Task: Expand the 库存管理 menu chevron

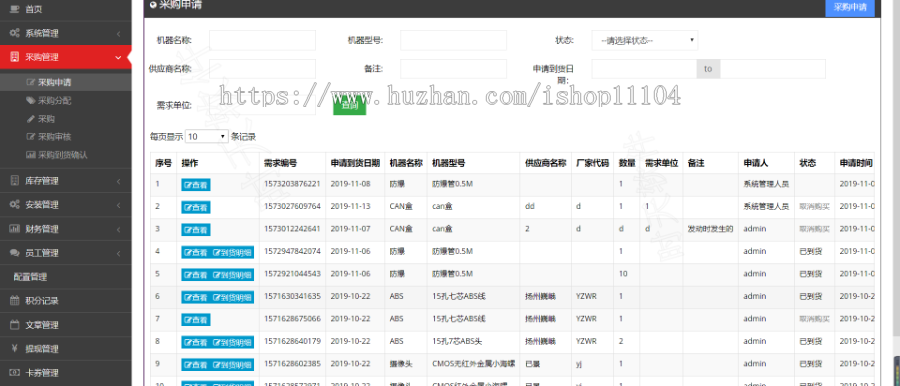Action: tap(118, 181)
